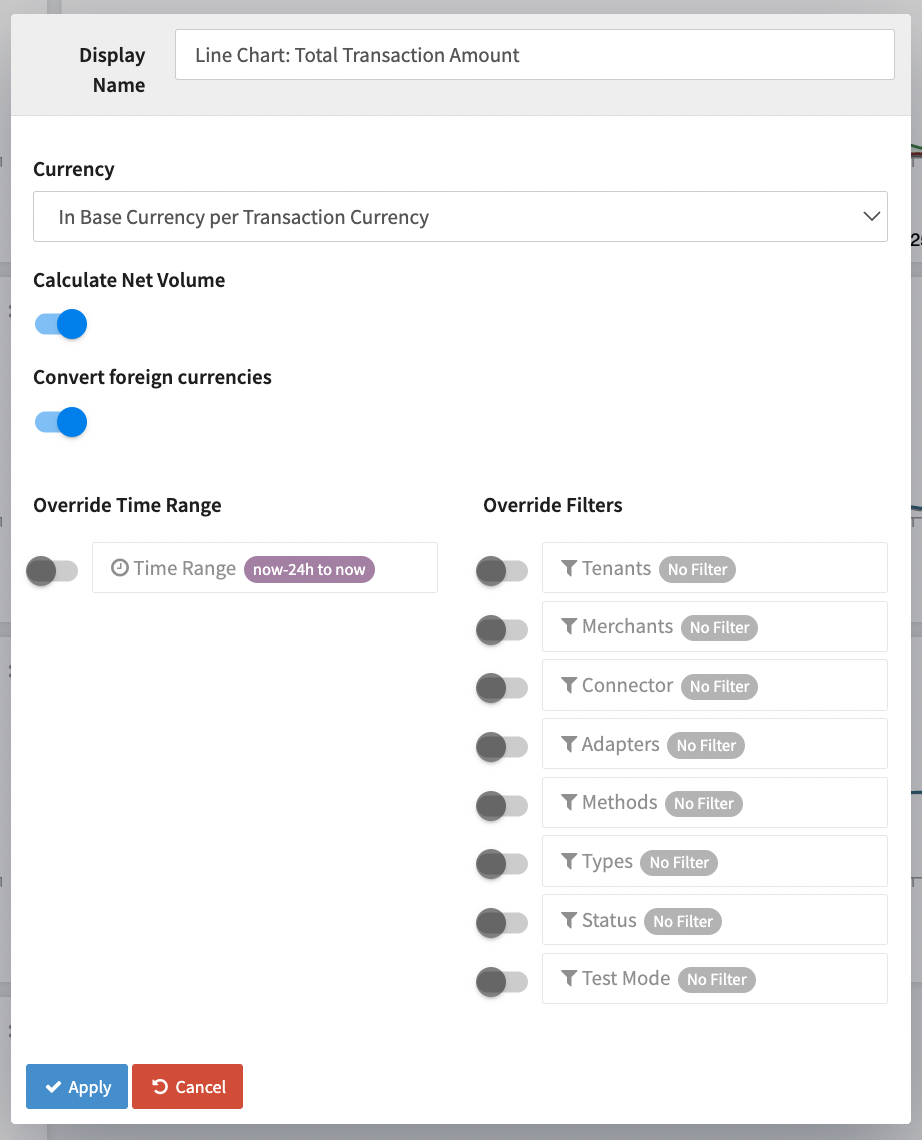The image size is (922, 1140).
Task: Click the funnel icon next to Adapters
Action: (569, 744)
